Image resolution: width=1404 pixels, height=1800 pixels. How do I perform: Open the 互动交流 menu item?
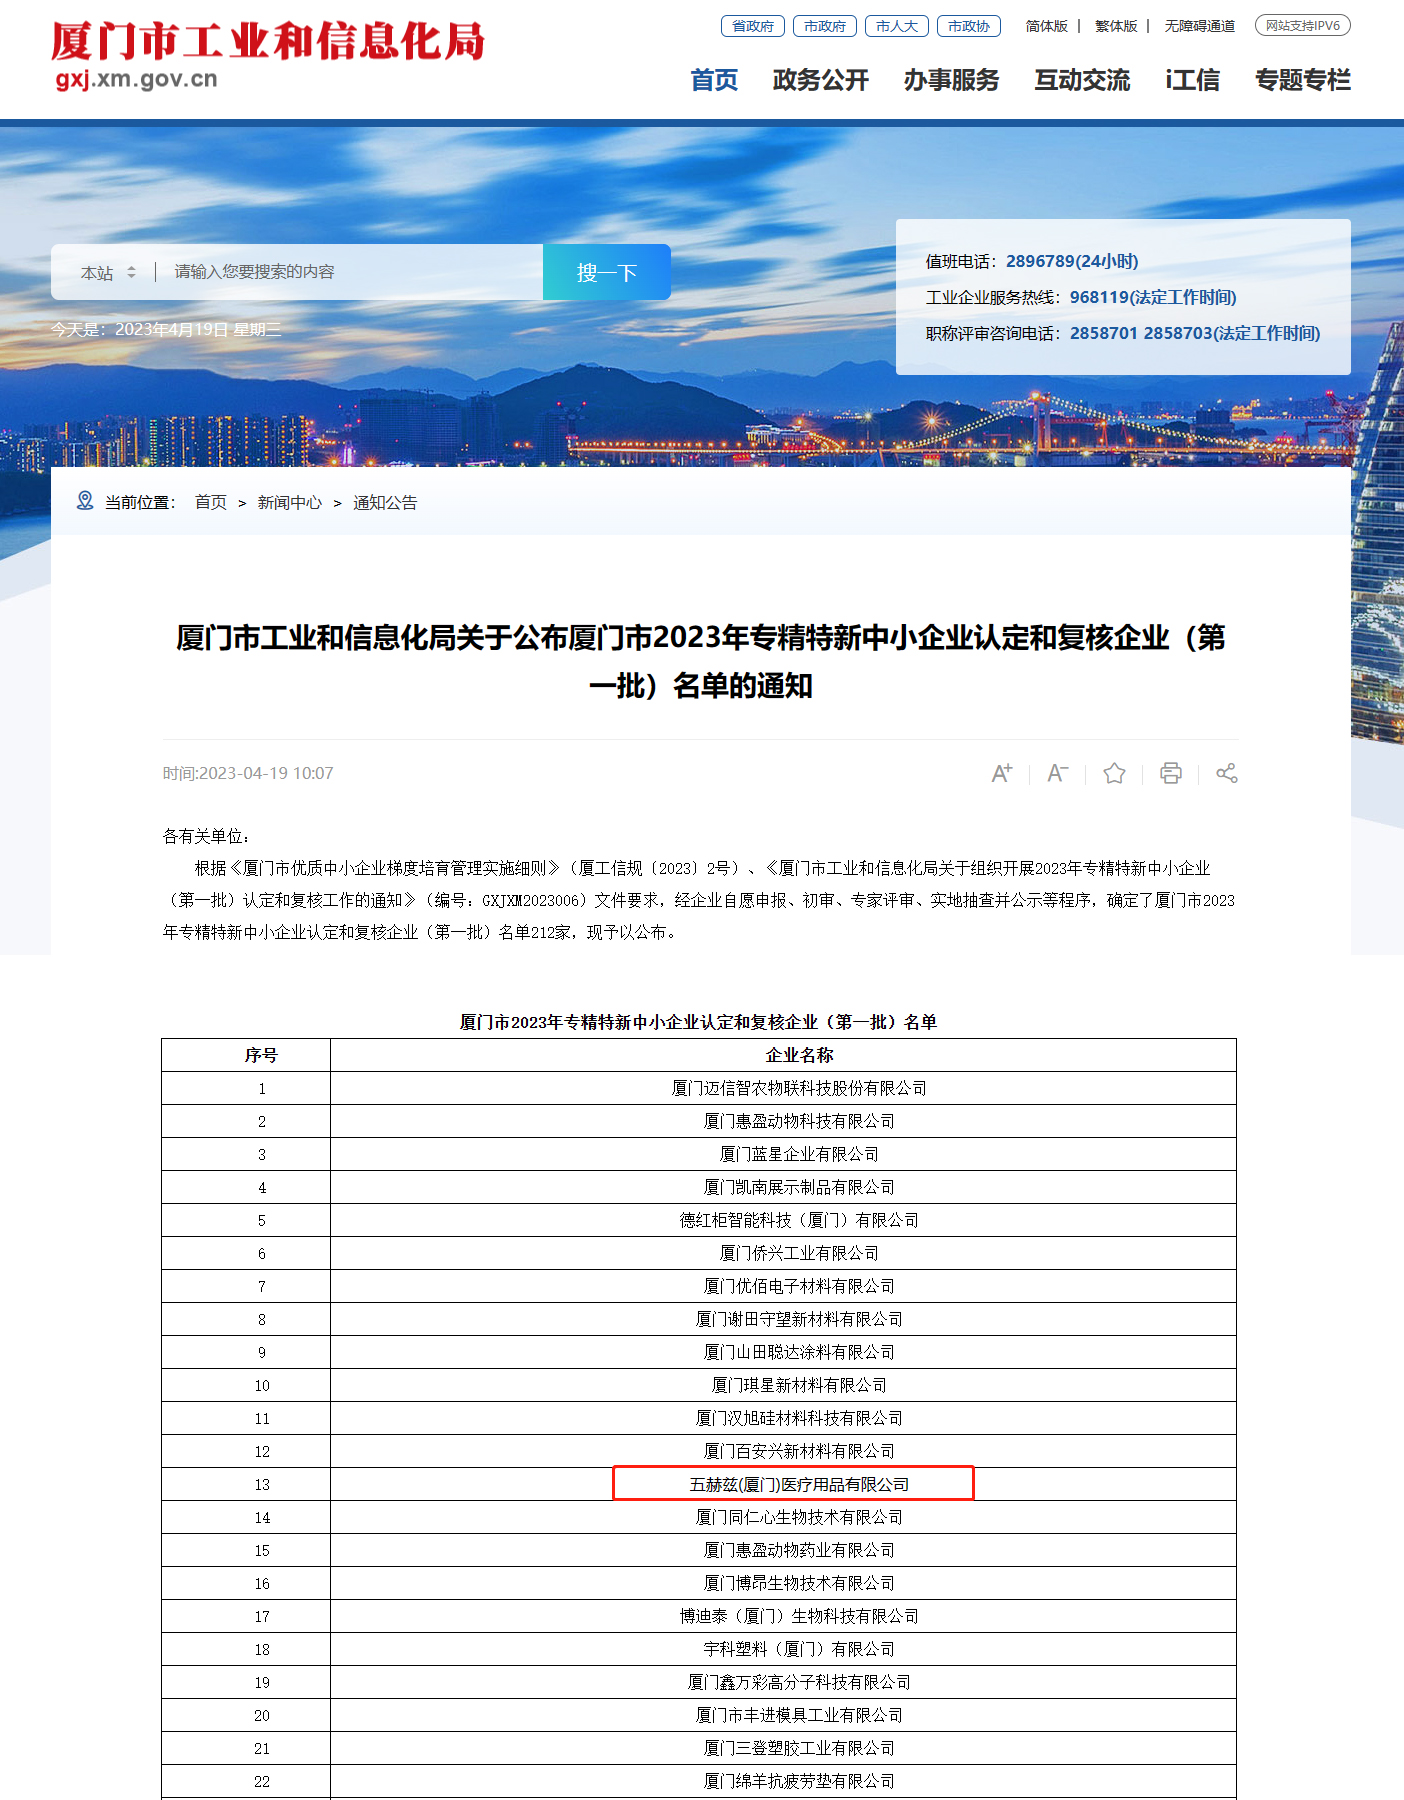click(x=1082, y=80)
